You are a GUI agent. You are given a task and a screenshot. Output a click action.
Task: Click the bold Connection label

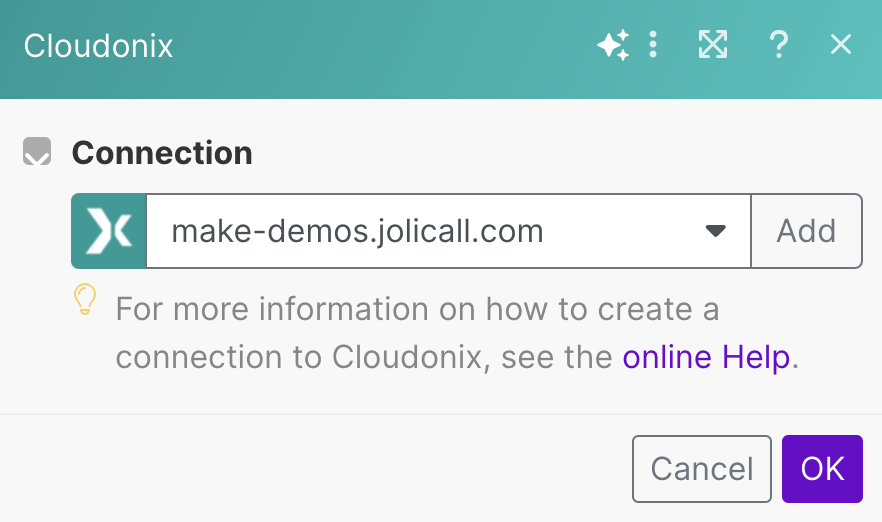[x=162, y=153]
